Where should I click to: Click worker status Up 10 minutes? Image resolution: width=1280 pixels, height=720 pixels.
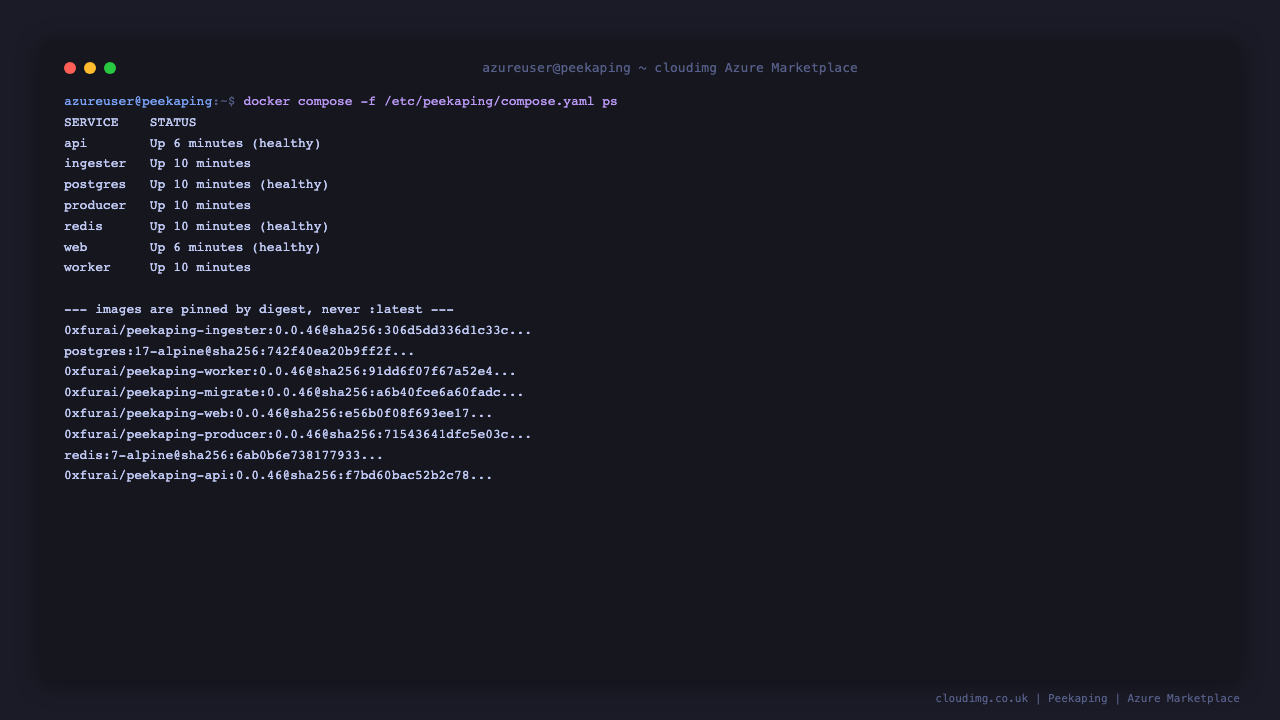200,267
